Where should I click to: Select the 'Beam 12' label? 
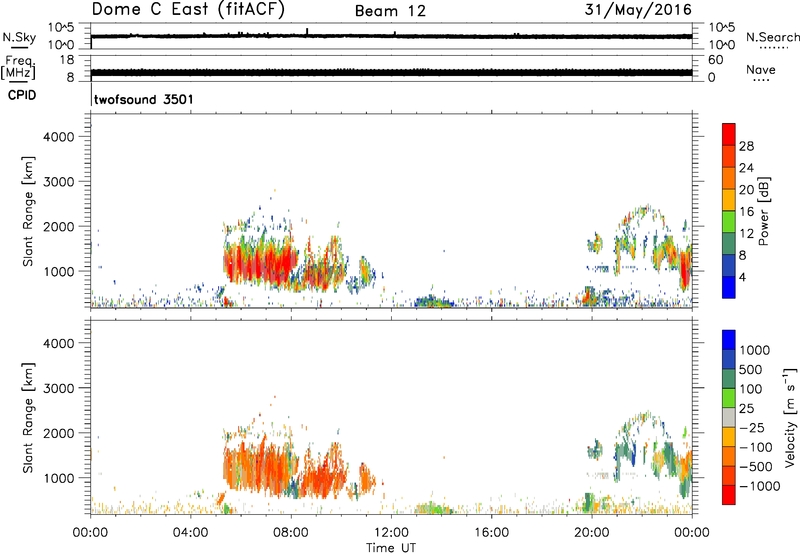coord(390,11)
